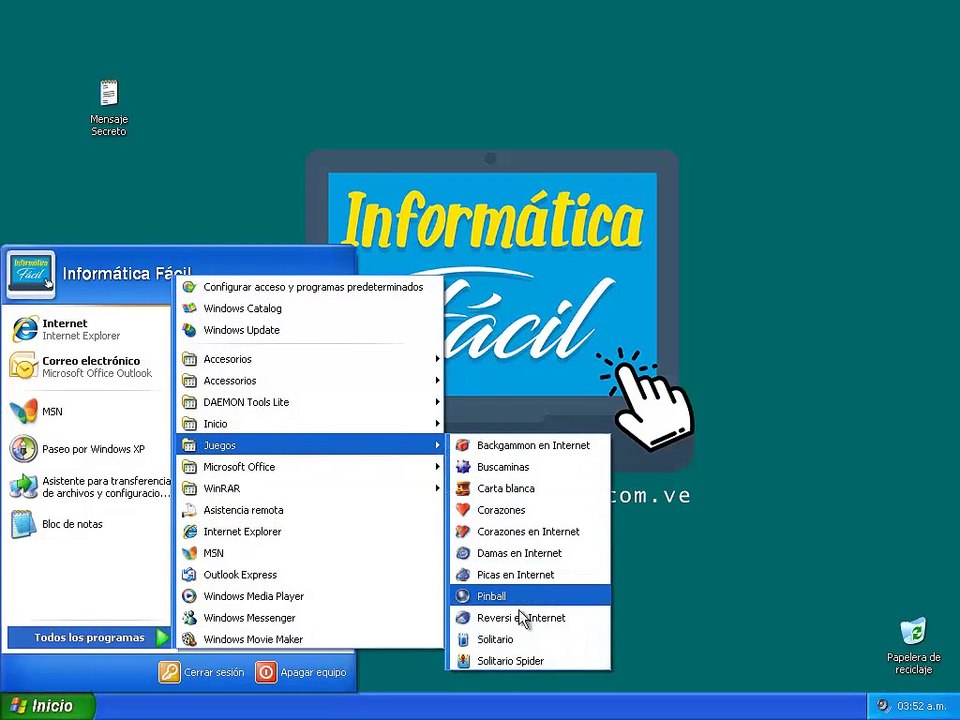Click the Correo electrónico Outlook icon

tap(24, 366)
